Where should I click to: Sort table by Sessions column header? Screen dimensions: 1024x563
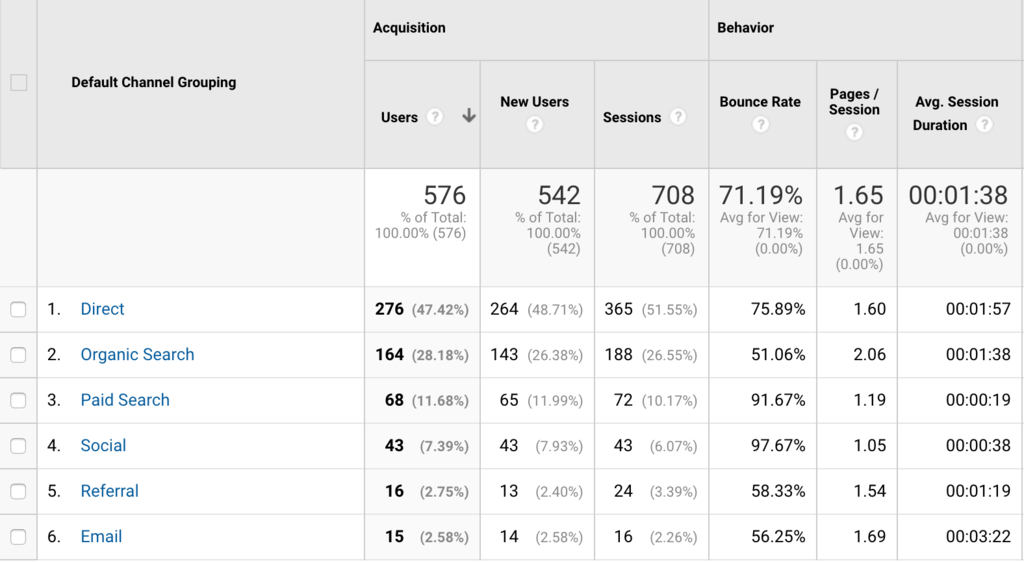(x=631, y=117)
